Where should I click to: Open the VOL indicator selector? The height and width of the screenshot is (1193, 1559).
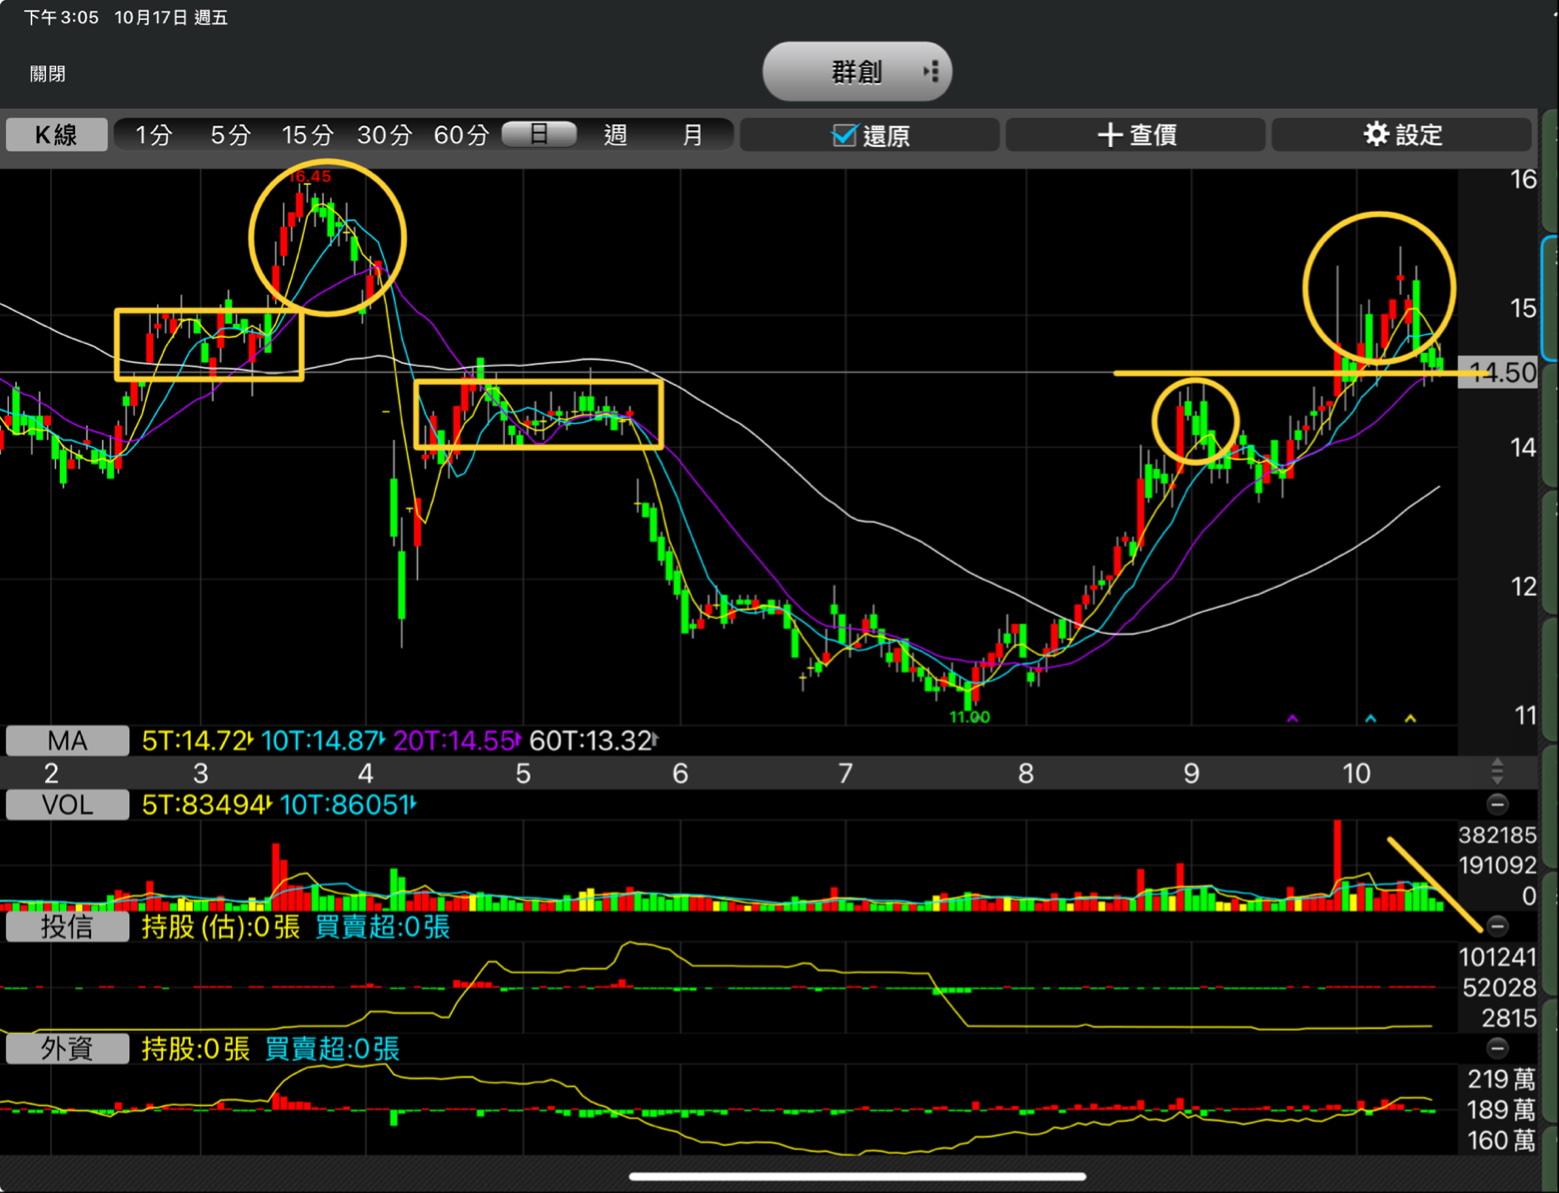(67, 805)
